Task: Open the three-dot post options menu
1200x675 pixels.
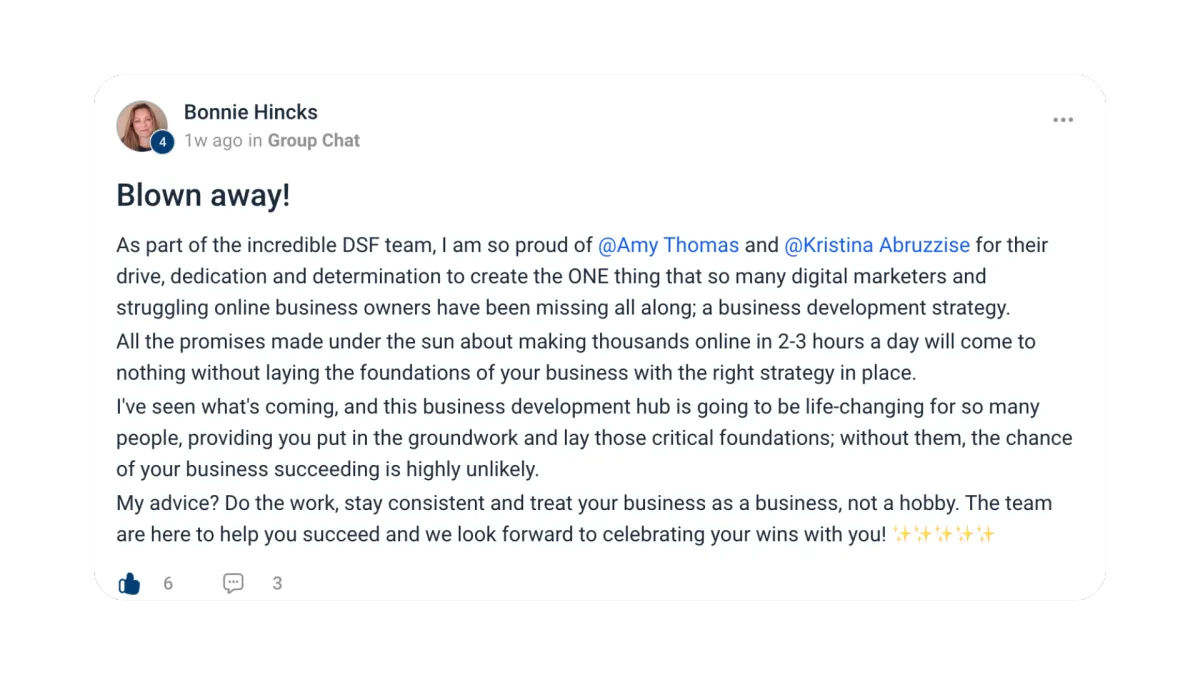Action: pyautogui.click(x=1062, y=120)
